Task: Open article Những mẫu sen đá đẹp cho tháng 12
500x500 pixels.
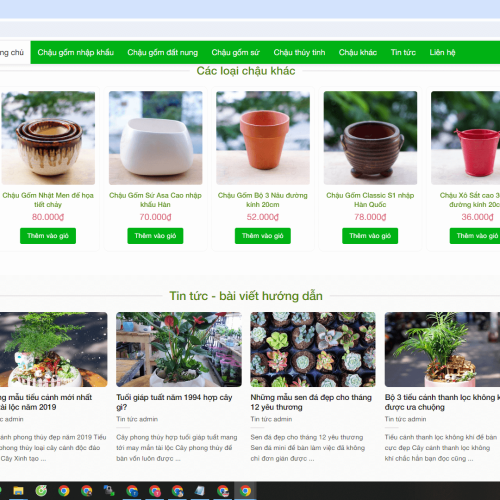Action: click(311, 402)
